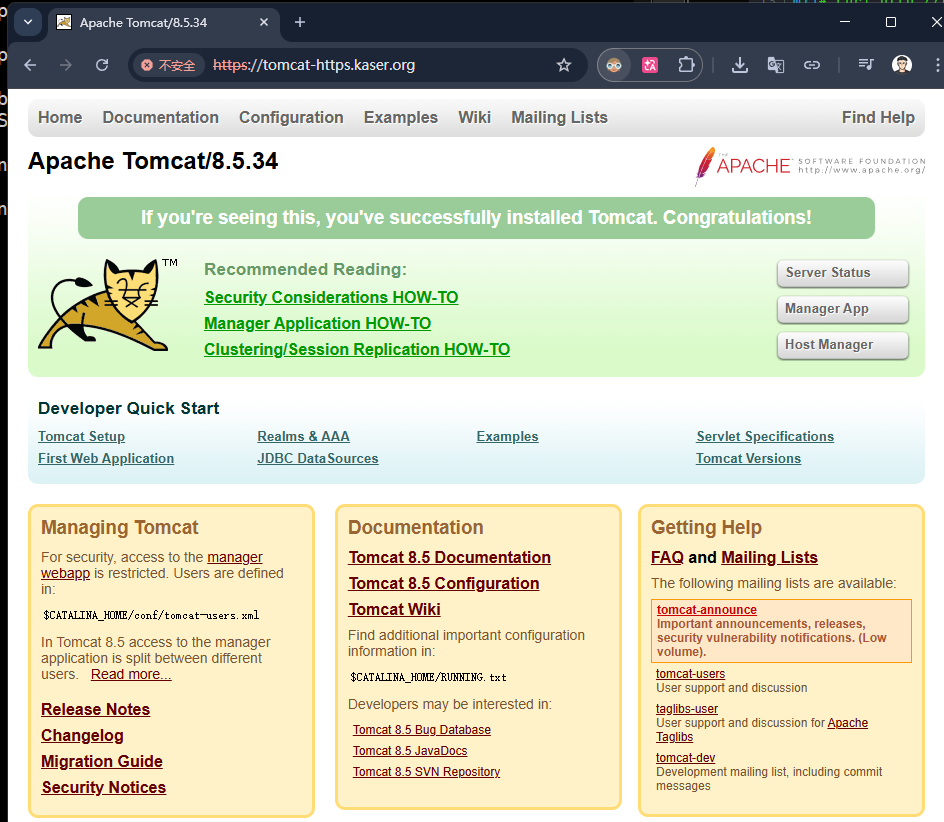Click the Apache Software Foundation logo
The height and width of the screenshot is (822, 944).
click(810, 166)
